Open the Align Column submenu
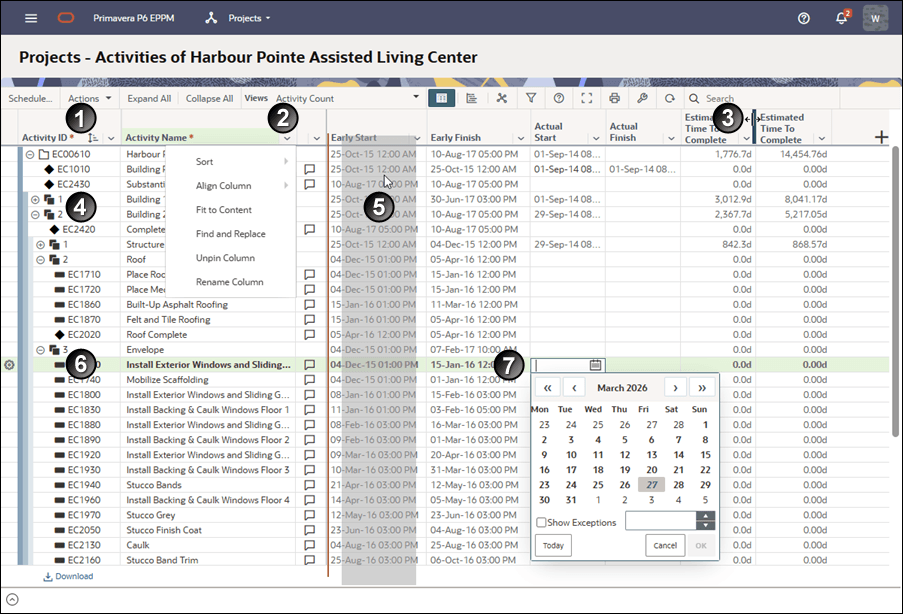Image resolution: width=903 pixels, height=614 pixels. [x=230, y=185]
